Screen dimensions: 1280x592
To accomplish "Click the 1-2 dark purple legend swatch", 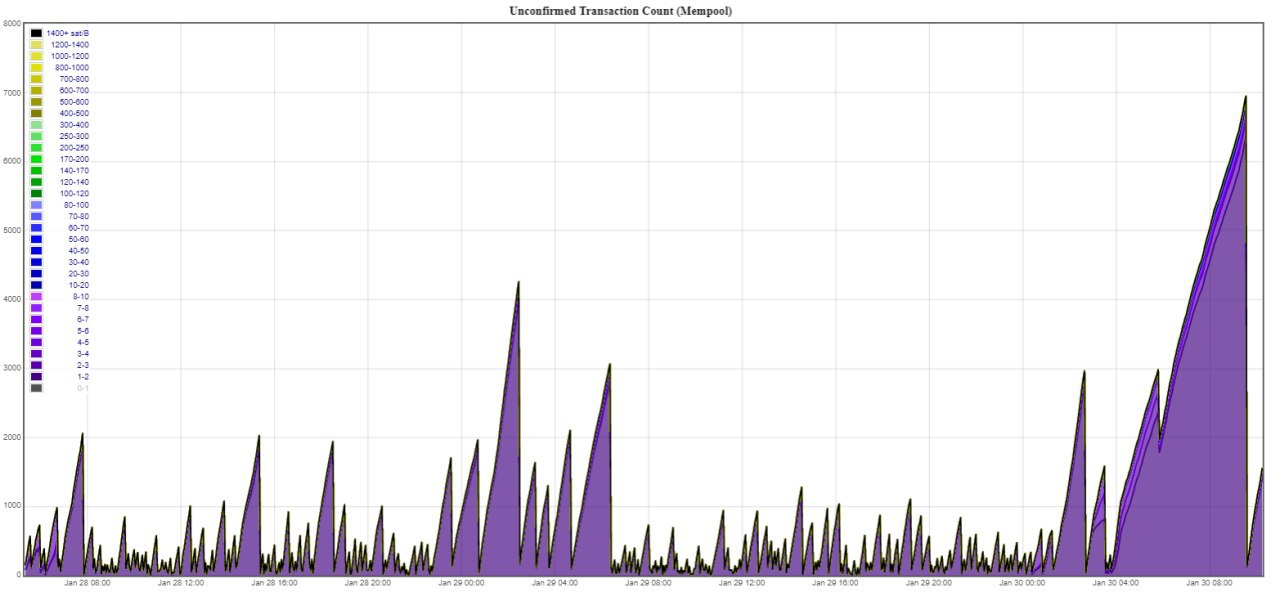I will click(x=36, y=377).
